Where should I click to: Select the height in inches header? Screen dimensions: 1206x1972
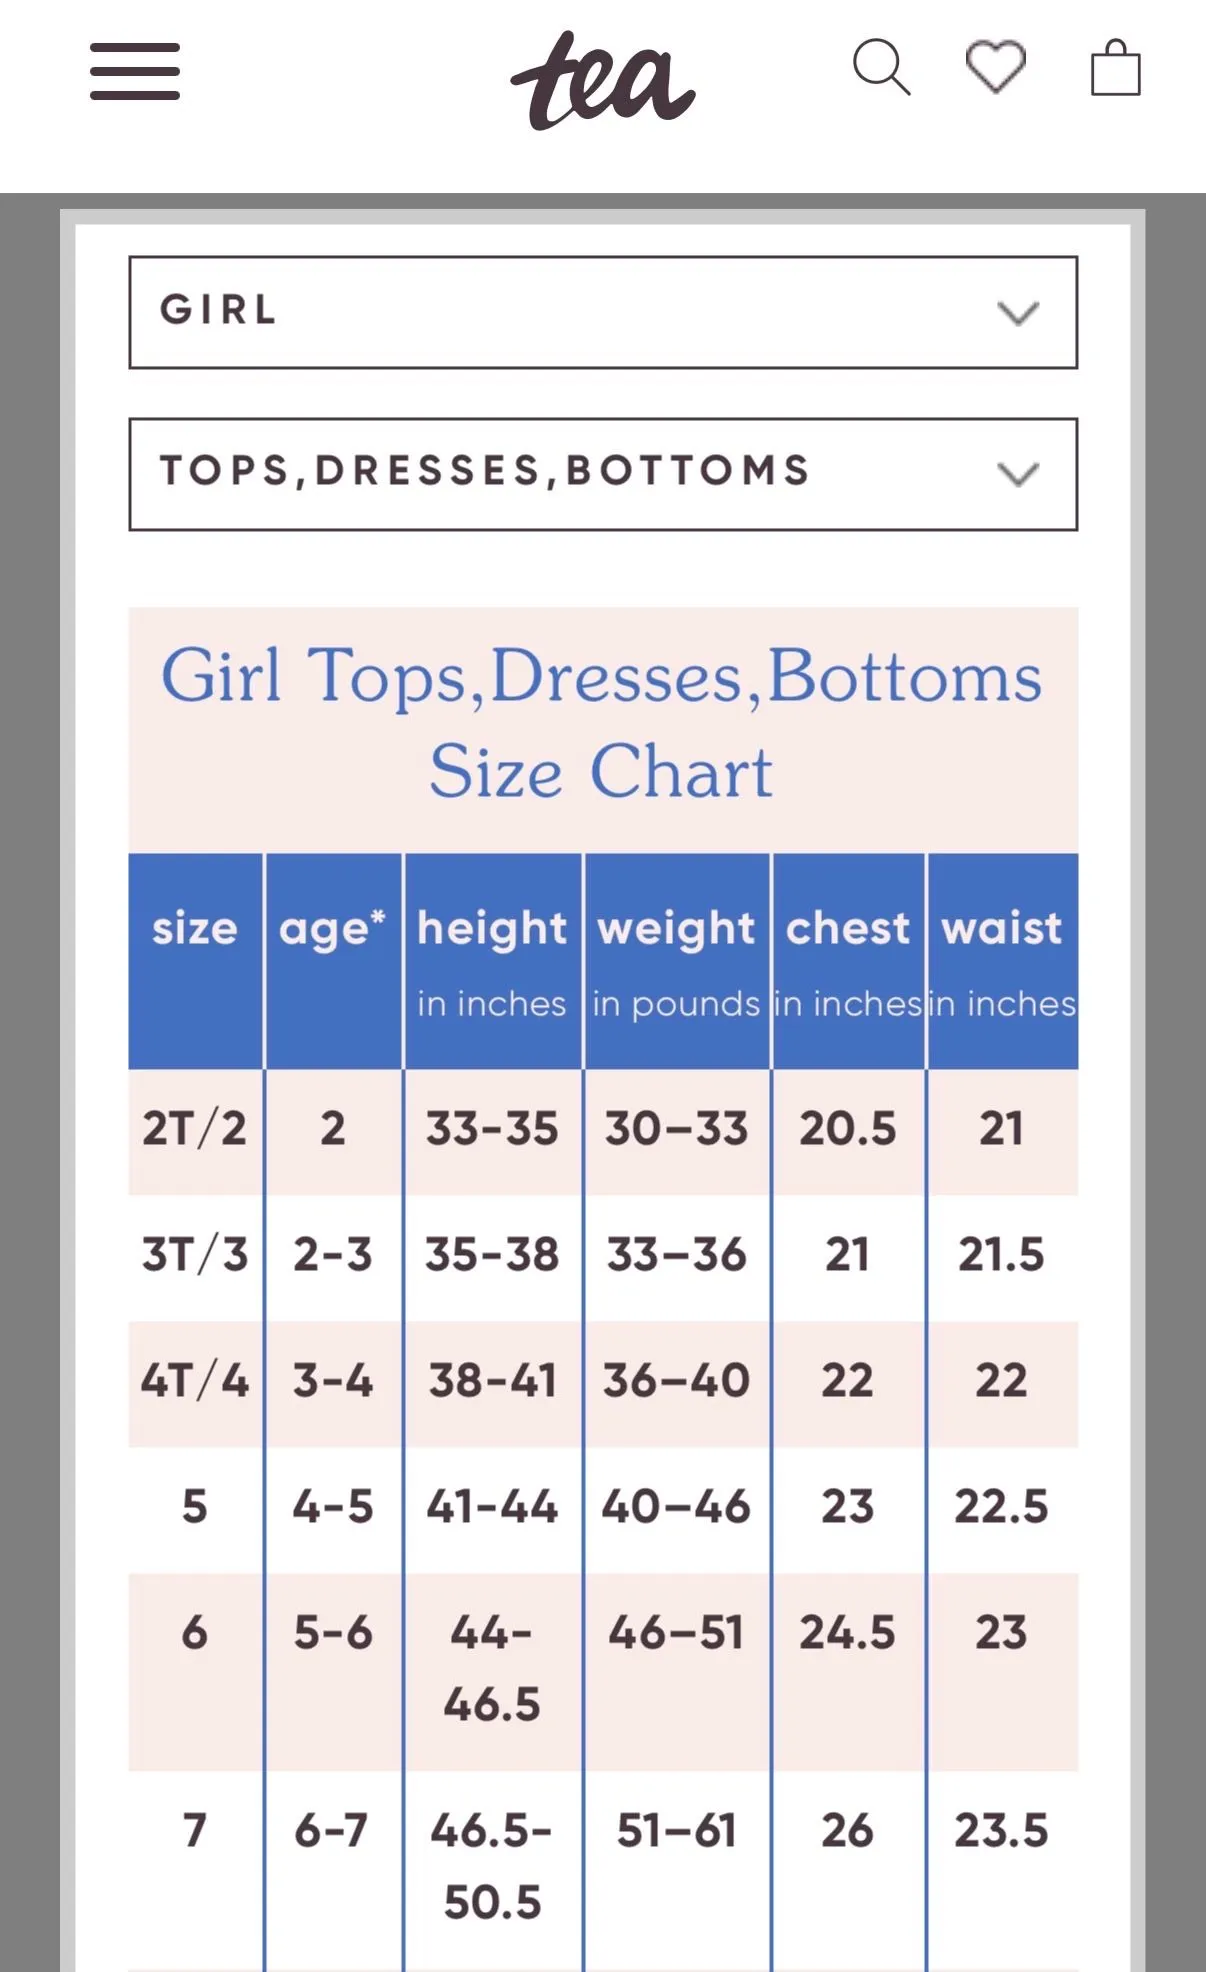coord(492,960)
